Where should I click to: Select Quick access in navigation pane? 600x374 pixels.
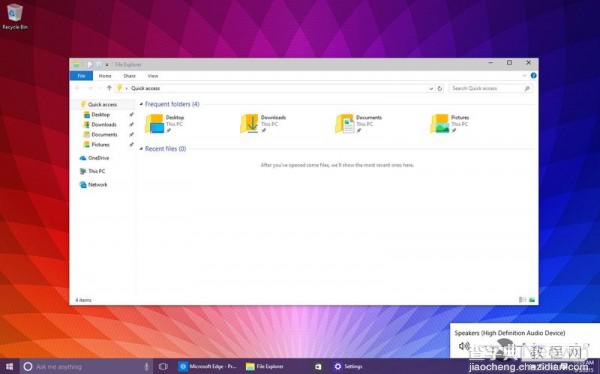click(102, 105)
